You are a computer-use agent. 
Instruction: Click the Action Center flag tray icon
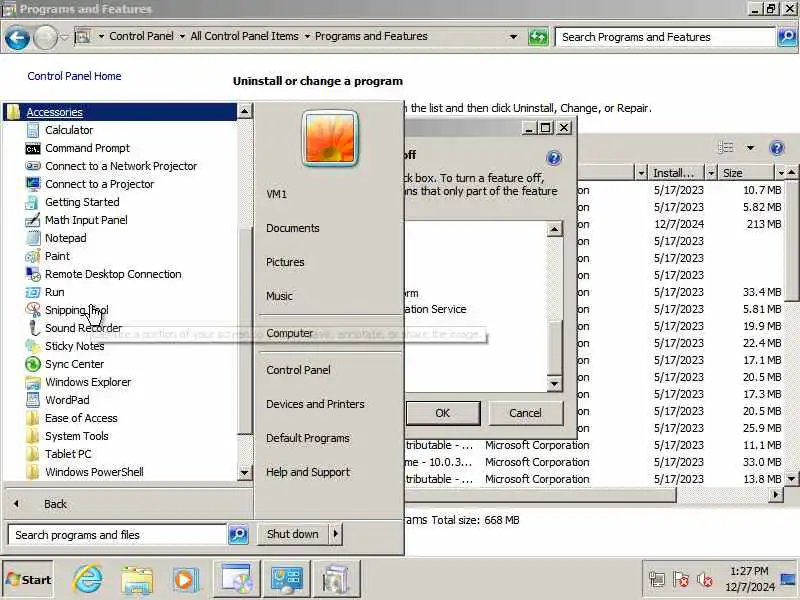[681, 580]
